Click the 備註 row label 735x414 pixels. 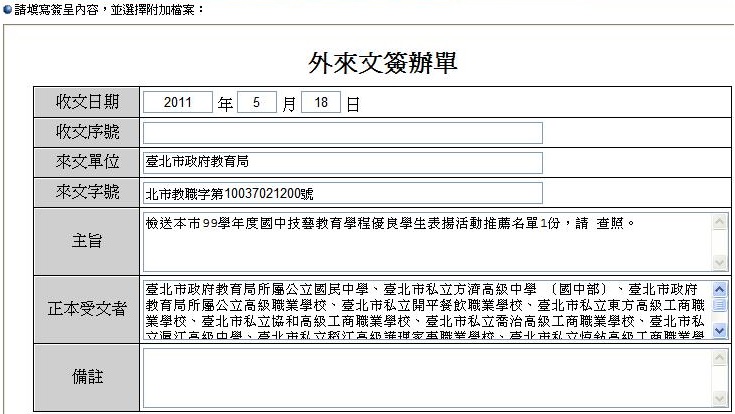[87, 376]
